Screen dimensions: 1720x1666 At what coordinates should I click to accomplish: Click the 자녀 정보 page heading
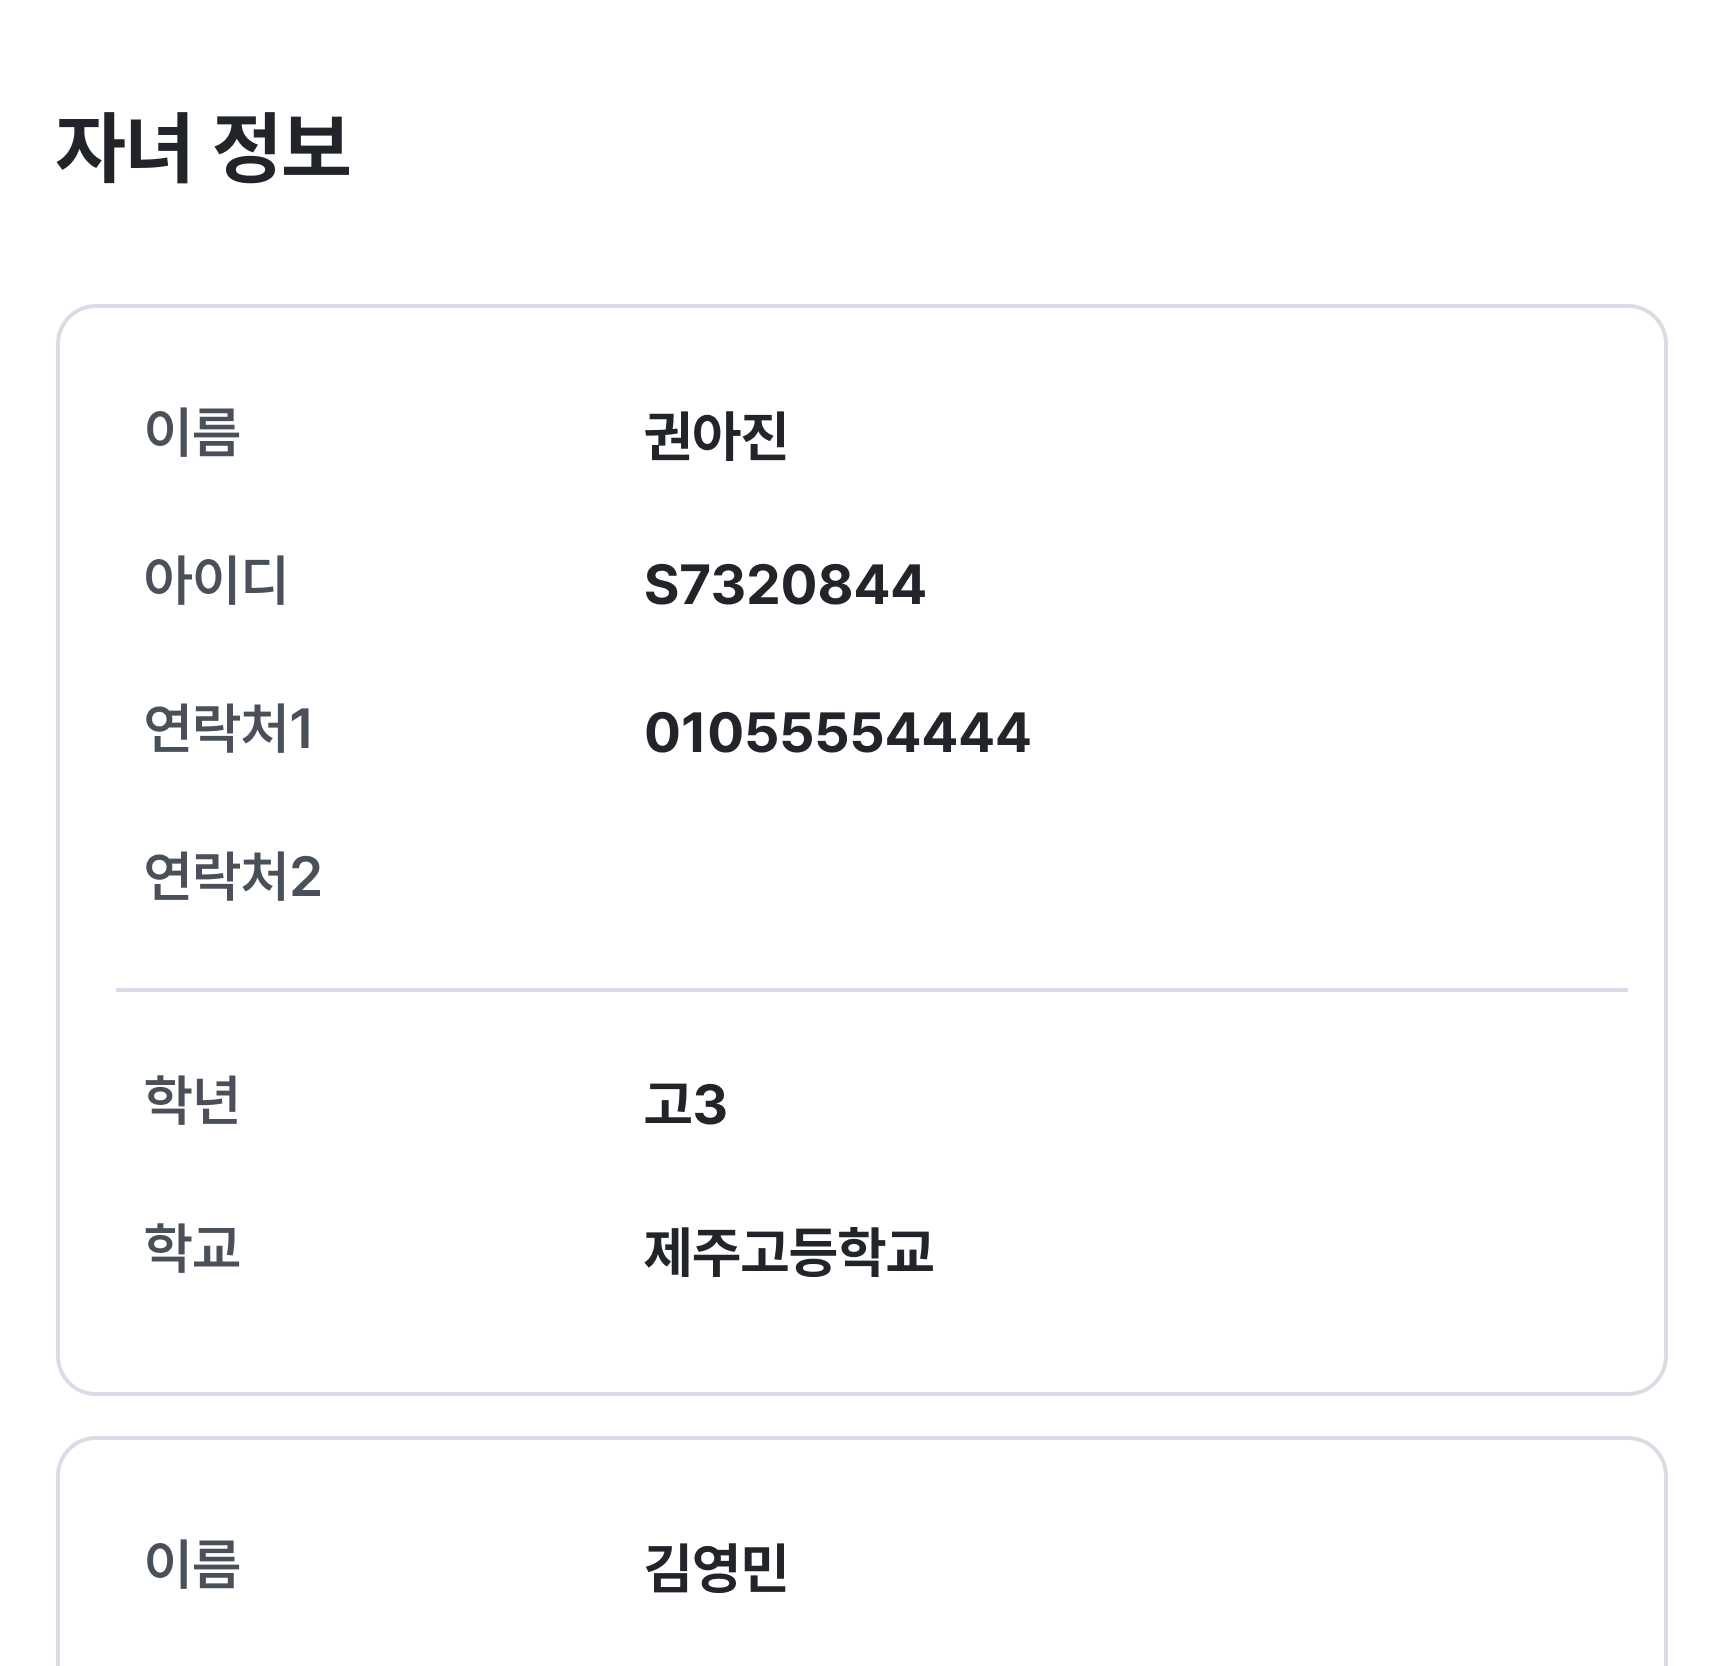tap(203, 147)
